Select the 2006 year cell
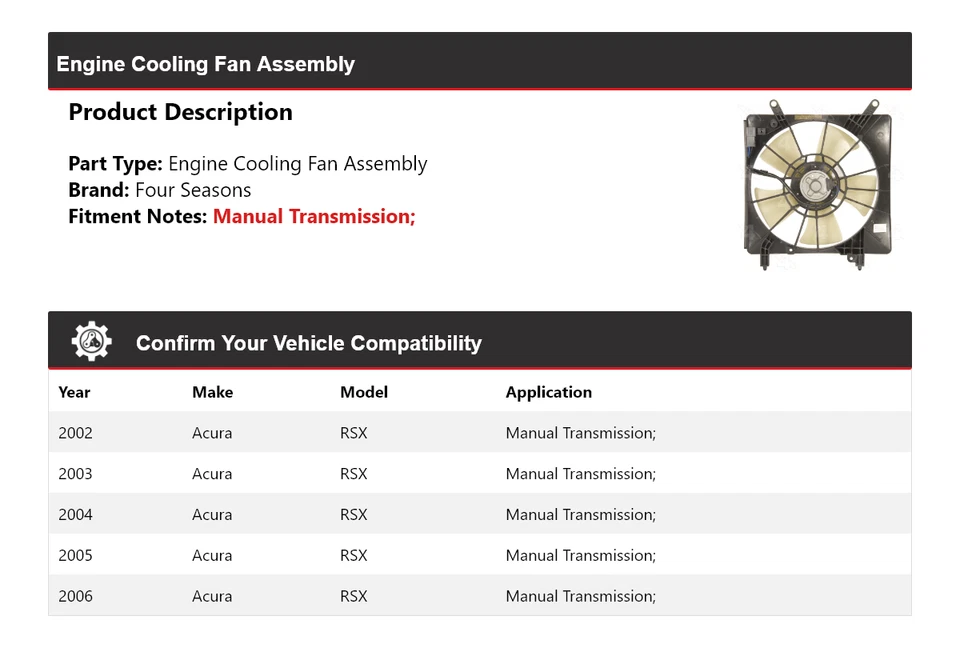Screen dimensions: 960x648 pos(75,596)
